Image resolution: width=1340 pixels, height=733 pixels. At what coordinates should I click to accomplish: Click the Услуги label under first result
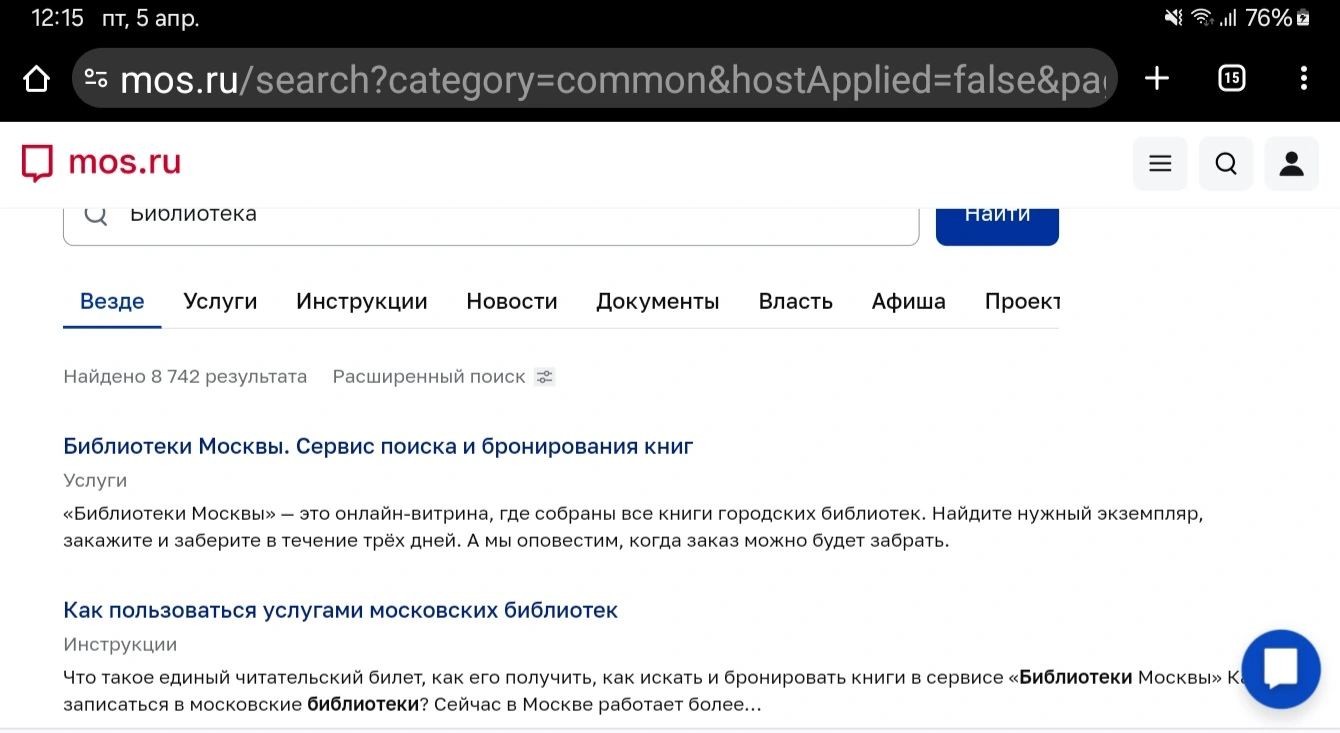[95, 481]
